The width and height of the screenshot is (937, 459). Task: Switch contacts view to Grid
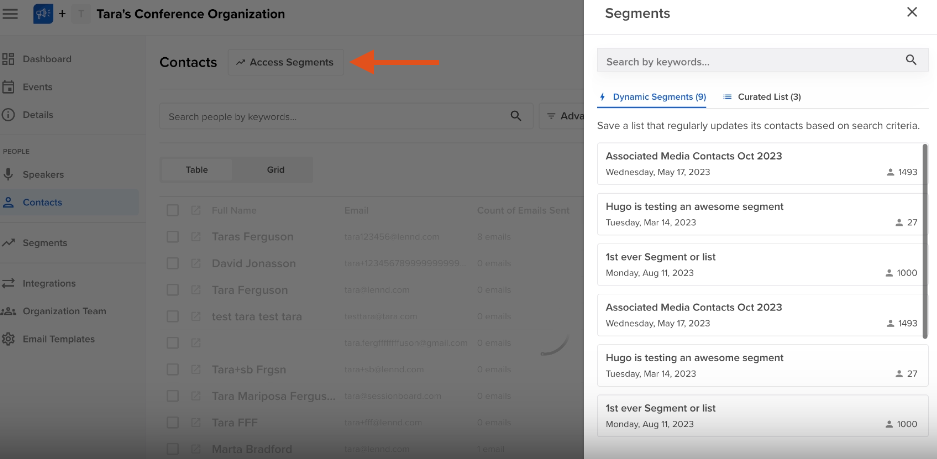coord(275,170)
